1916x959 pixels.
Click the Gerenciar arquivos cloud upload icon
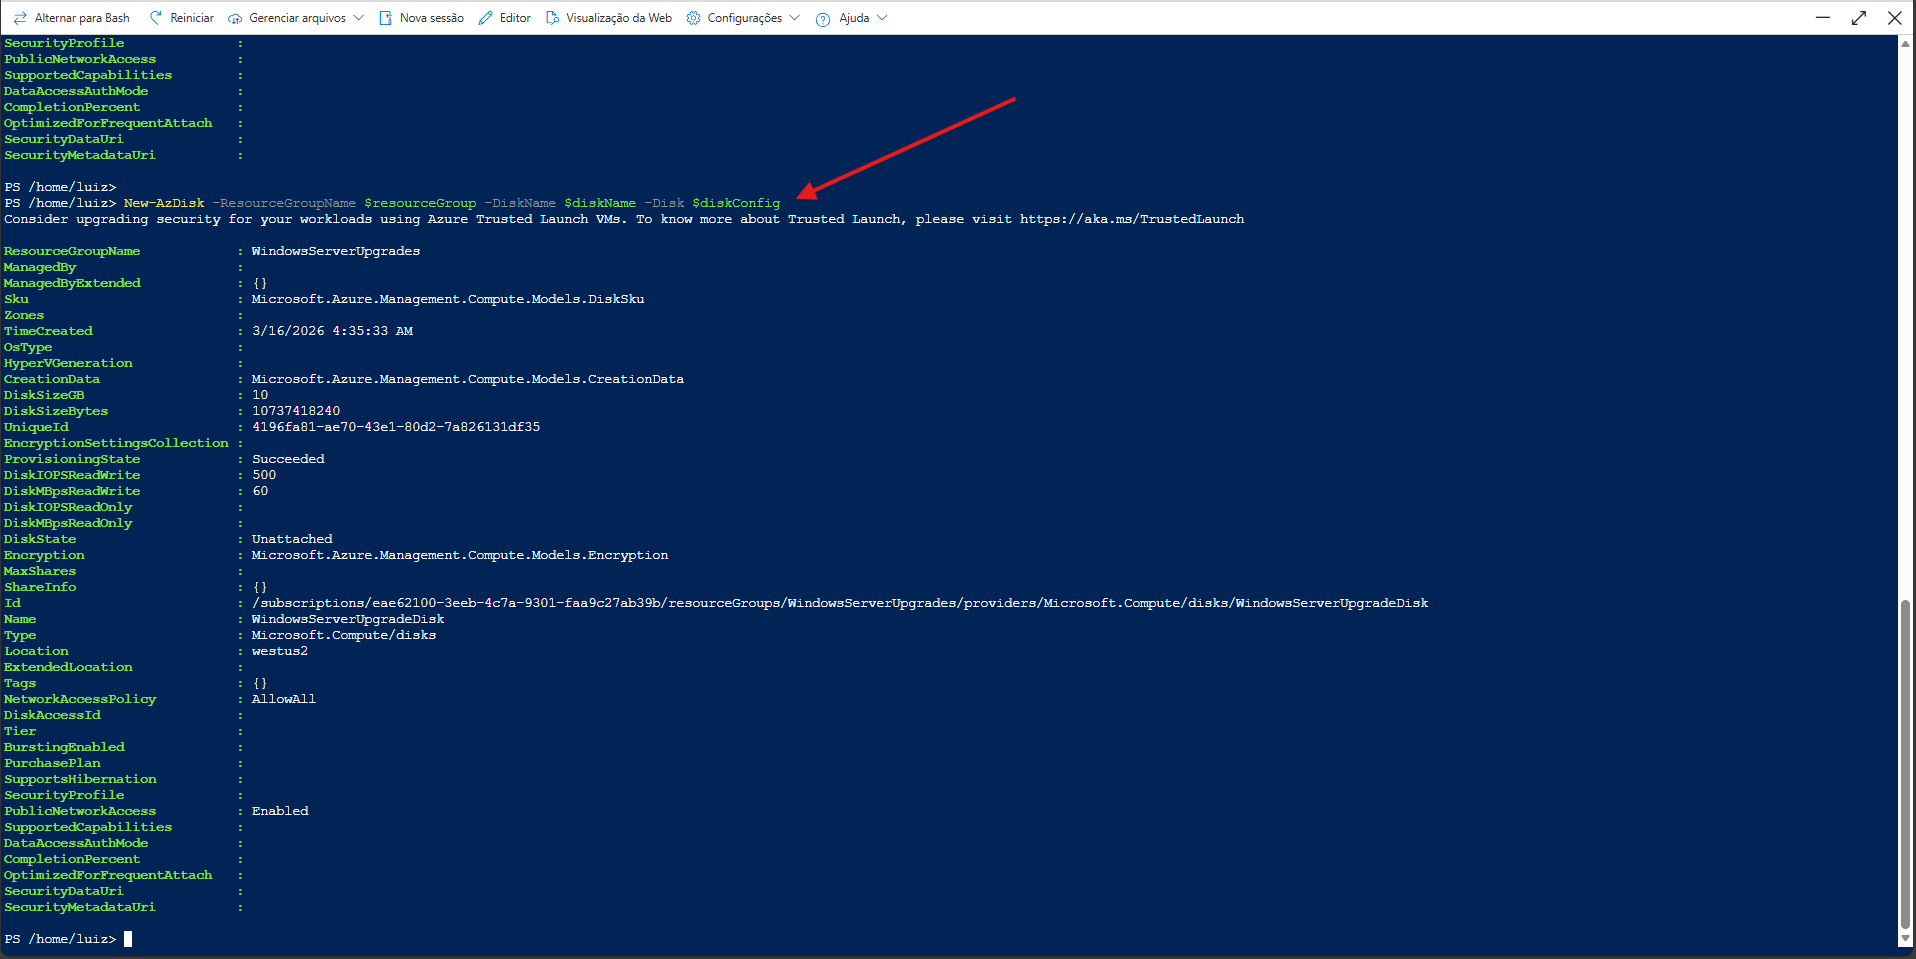tap(235, 18)
